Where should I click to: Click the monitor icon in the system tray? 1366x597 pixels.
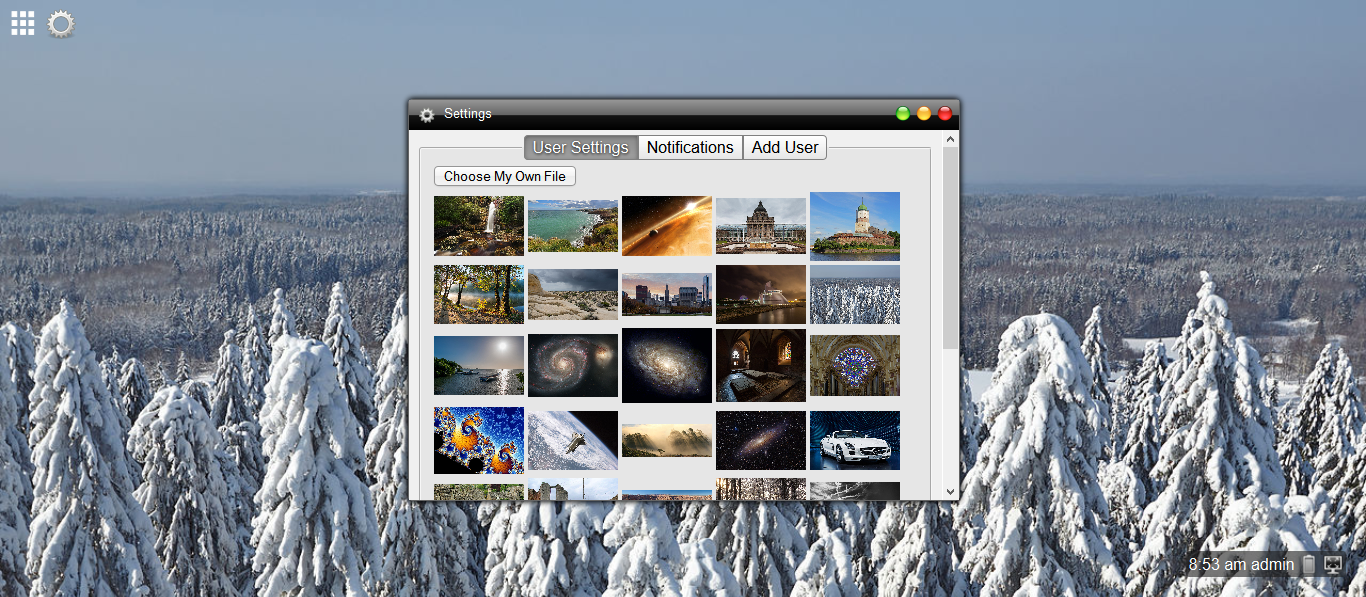[x=1332, y=564]
